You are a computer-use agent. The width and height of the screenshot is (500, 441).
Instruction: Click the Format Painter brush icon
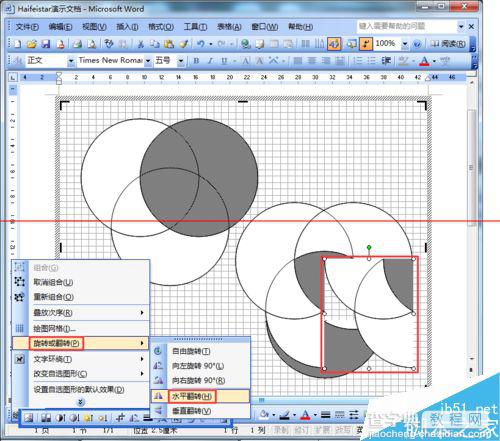[x=184, y=44]
